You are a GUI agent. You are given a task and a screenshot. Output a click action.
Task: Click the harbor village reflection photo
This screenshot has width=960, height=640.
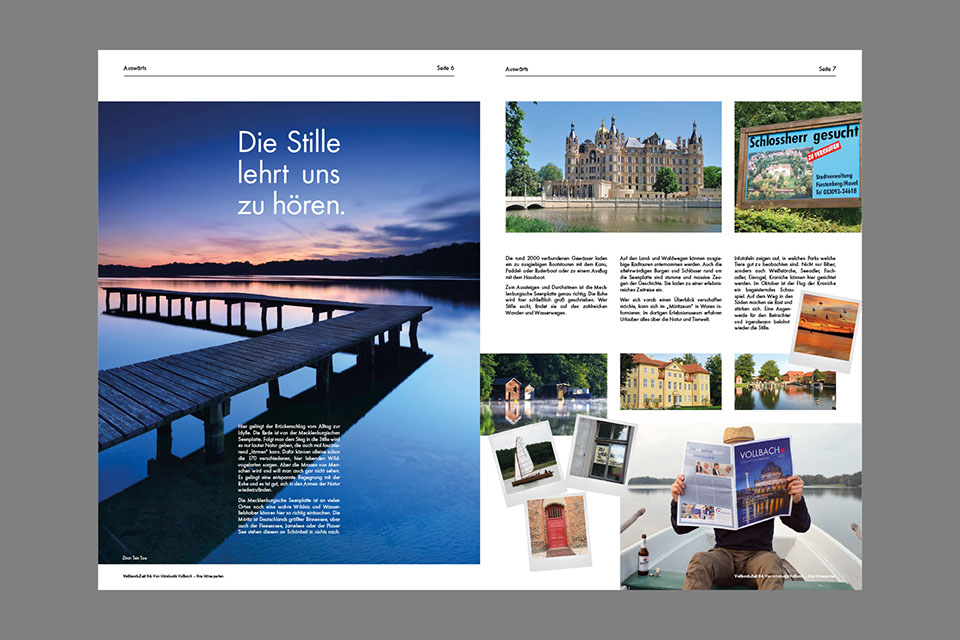point(784,381)
